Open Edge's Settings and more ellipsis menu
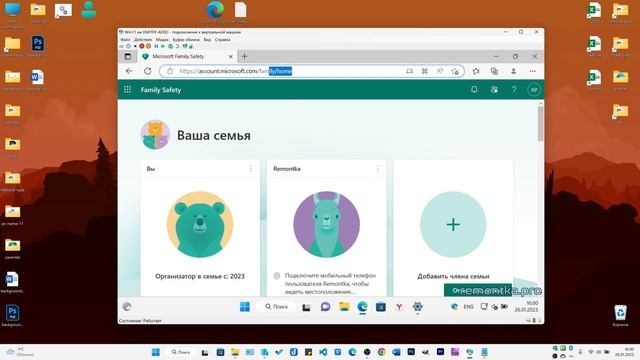Image resolution: width=640 pixels, height=360 pixels. 532,71
